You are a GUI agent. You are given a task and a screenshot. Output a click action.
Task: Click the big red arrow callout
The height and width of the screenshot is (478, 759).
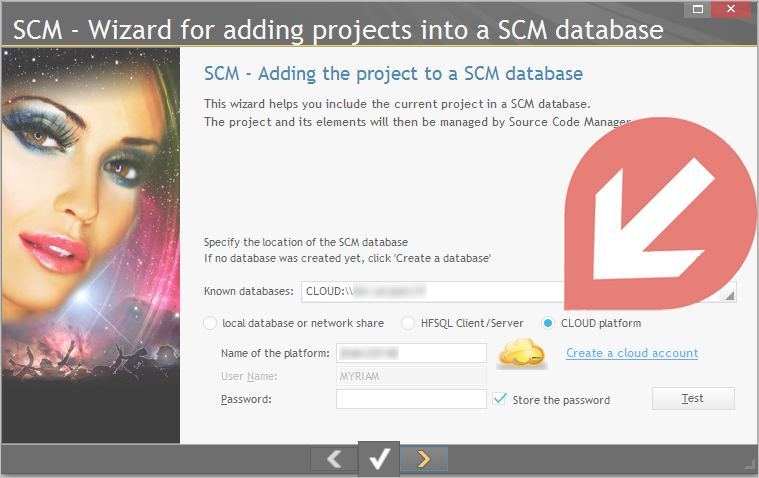point(659,213)
